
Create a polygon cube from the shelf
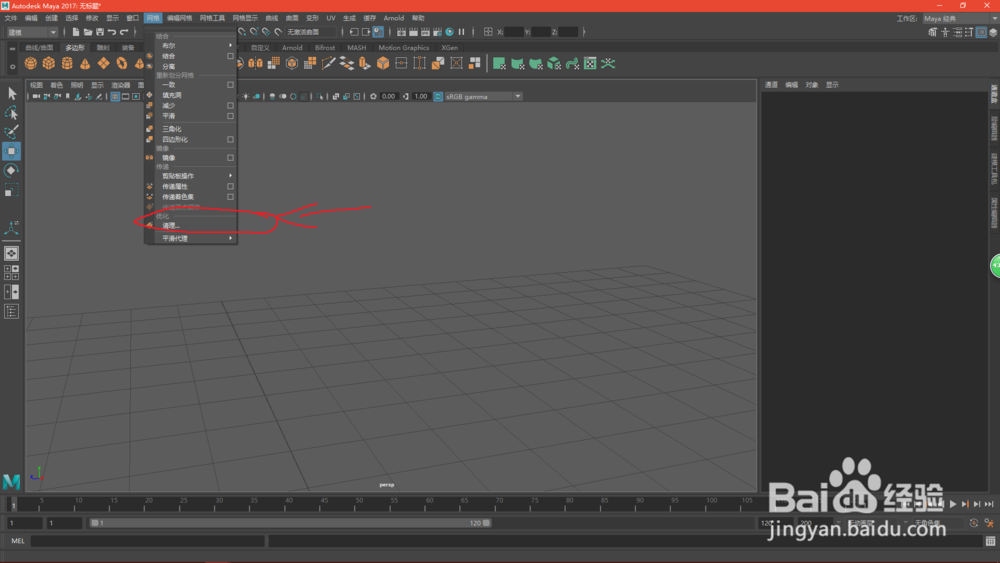click(x=49, y=63)
